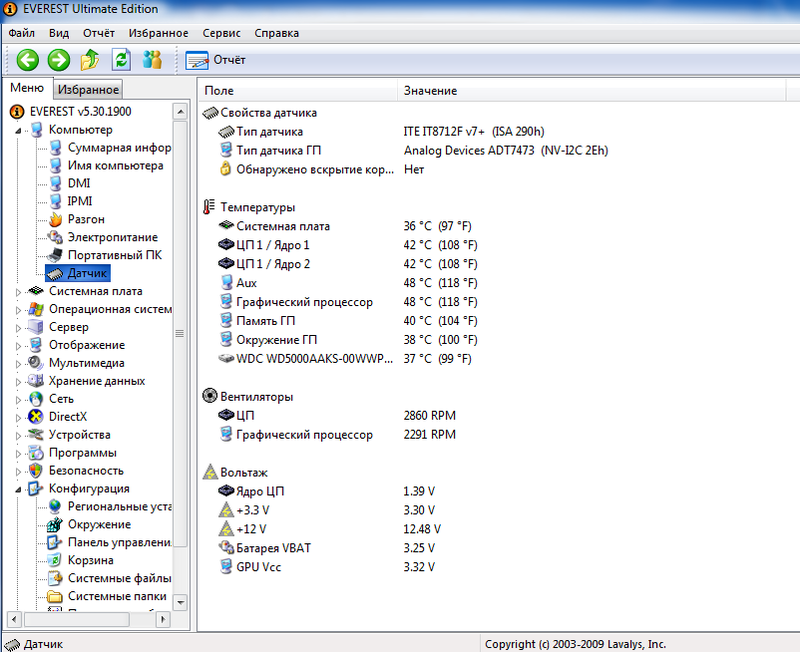
Task: Click the Системные папки folder icon
Action: pos(55,596)
